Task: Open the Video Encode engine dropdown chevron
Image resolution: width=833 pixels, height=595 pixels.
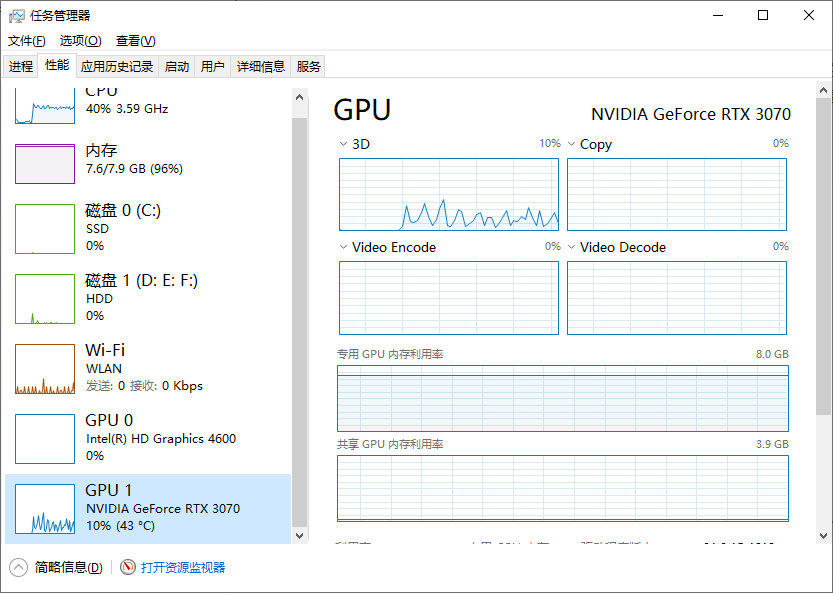Action: coord(343,247)
